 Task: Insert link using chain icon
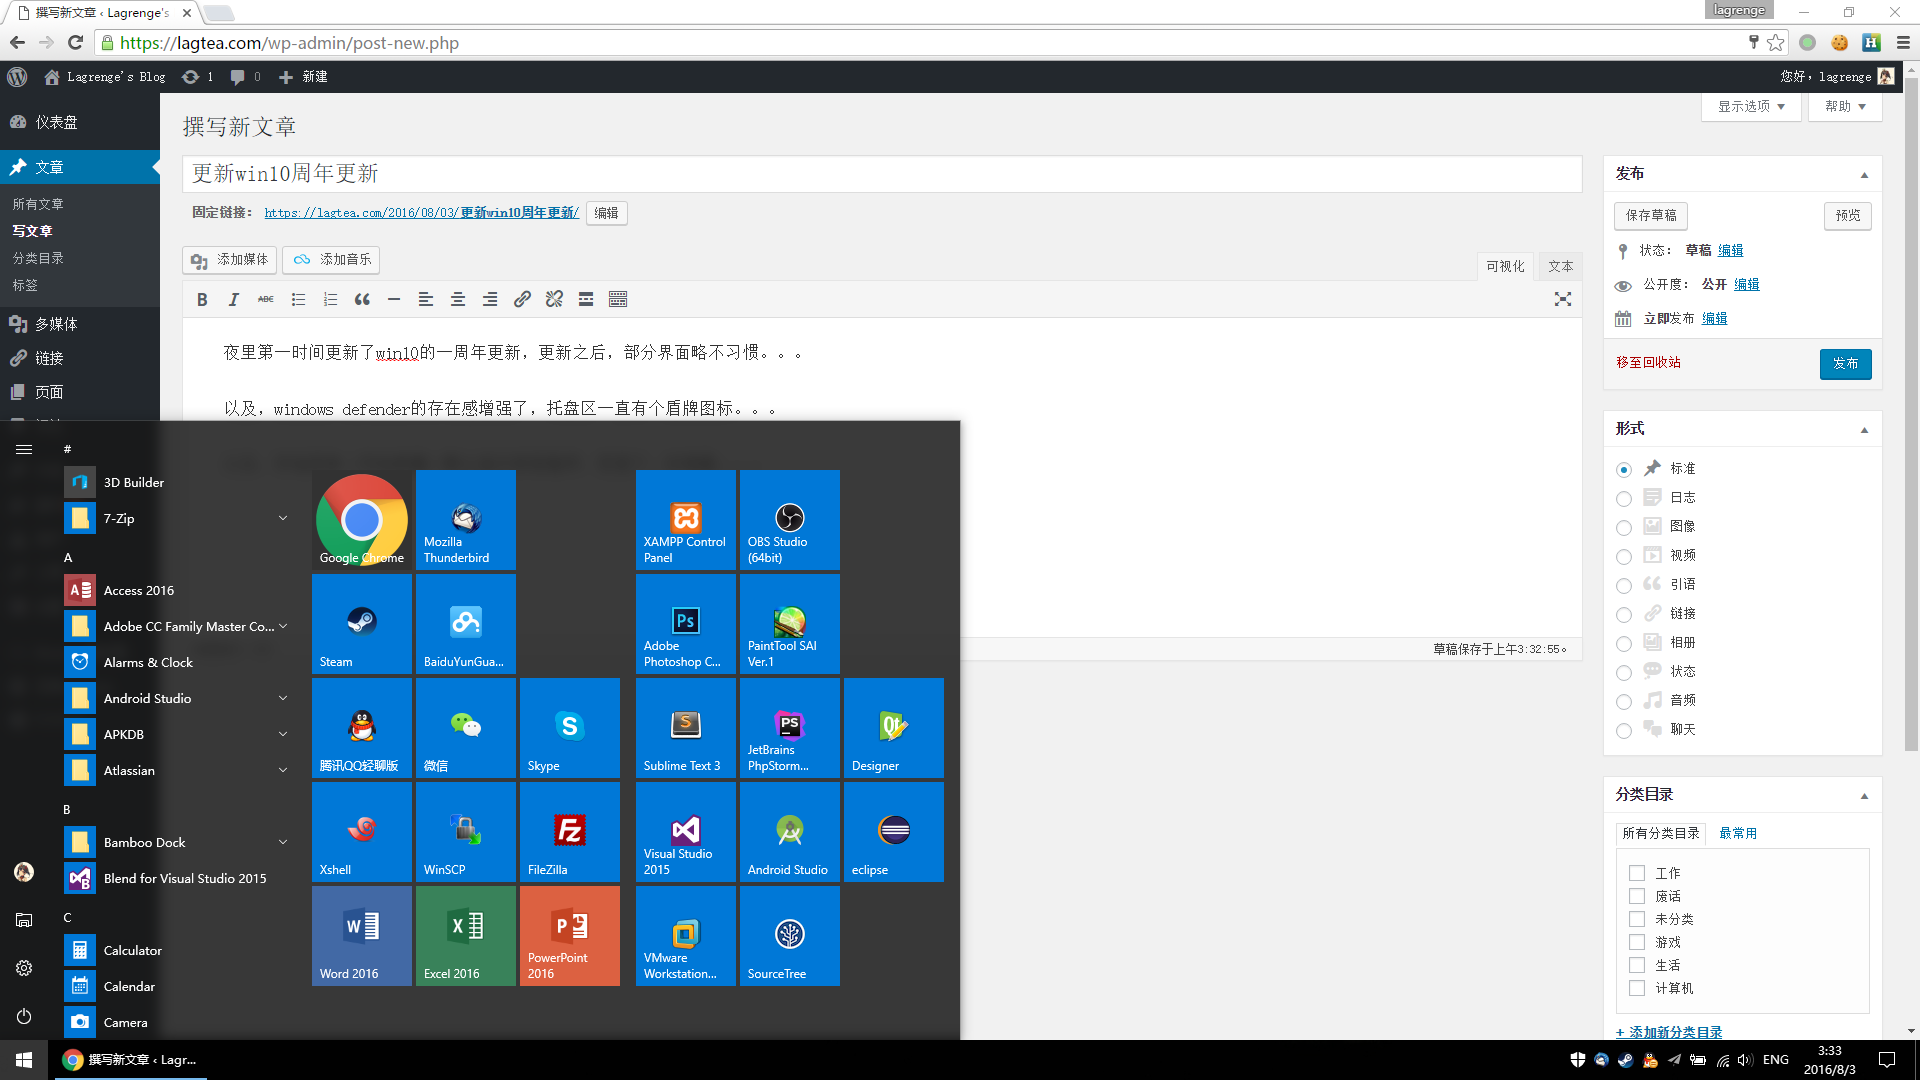(522, 299)
